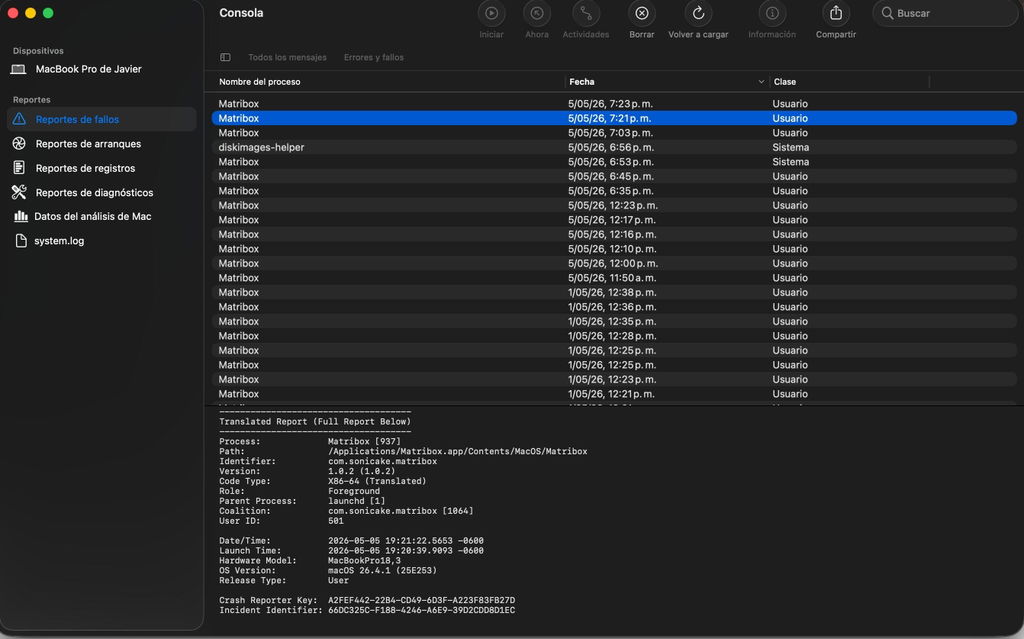Select the Matribox report from 11:50 a.m.
Viewport: 1024px width, 639px height.
[x=614, y=278]
